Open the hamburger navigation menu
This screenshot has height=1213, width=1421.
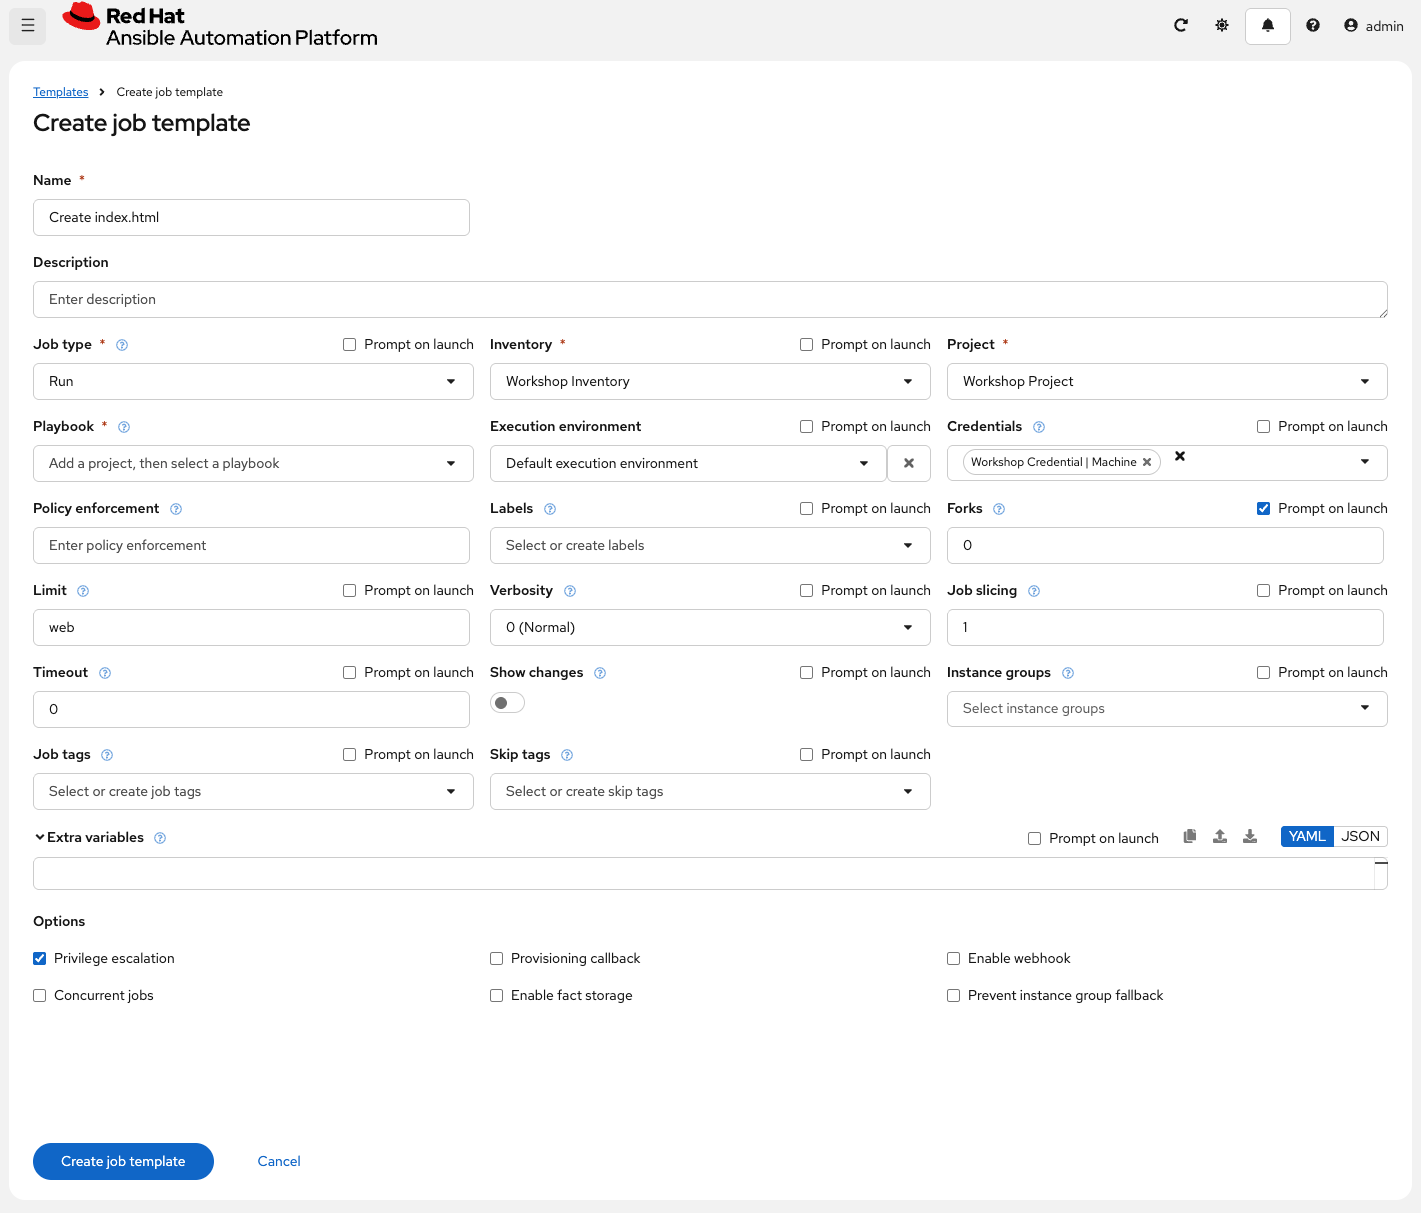pos(28,26)
